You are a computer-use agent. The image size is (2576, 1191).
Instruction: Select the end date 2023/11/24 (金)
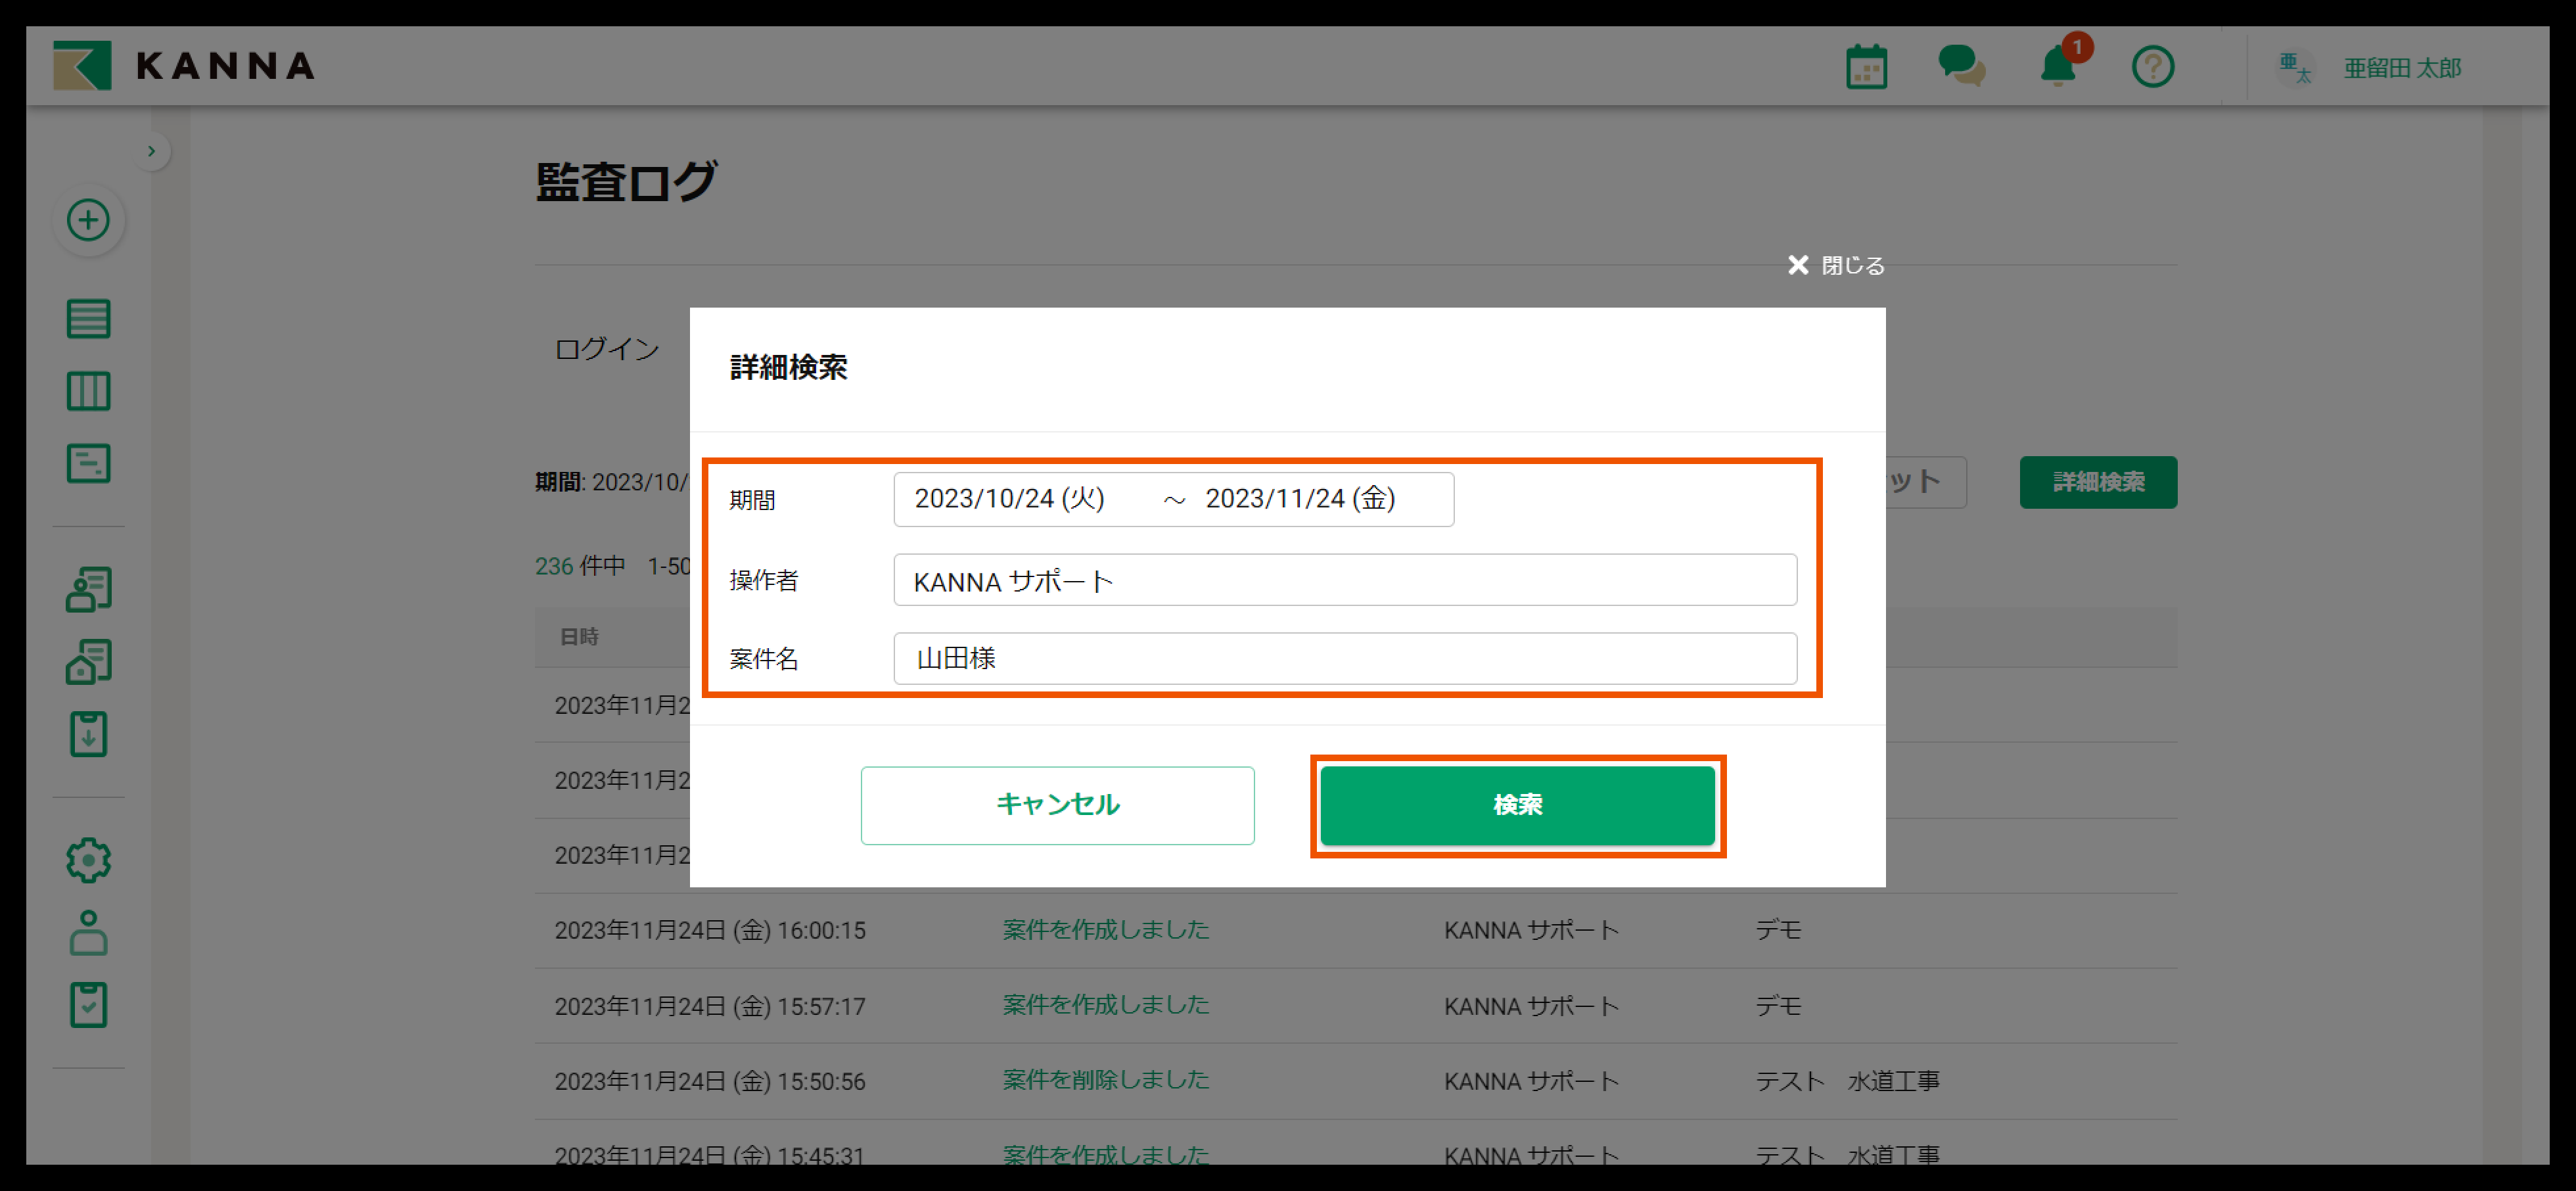tap(1300, 499)
